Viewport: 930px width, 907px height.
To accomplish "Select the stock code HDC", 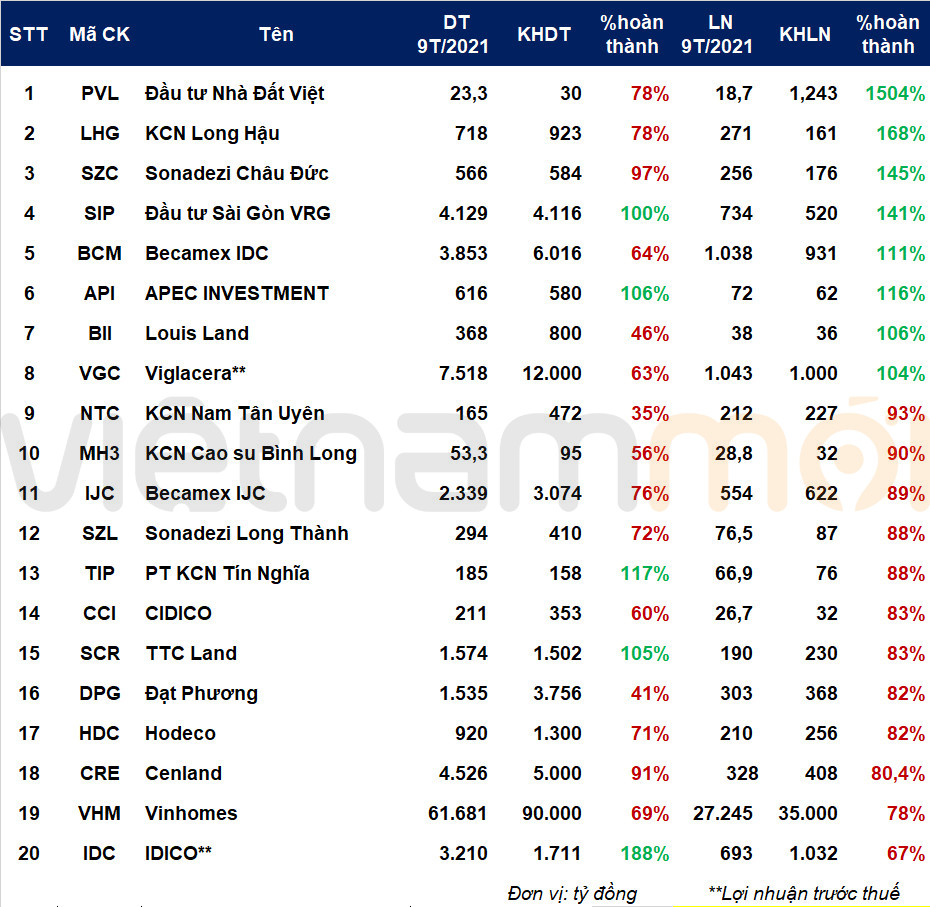I will coord(100,733).
